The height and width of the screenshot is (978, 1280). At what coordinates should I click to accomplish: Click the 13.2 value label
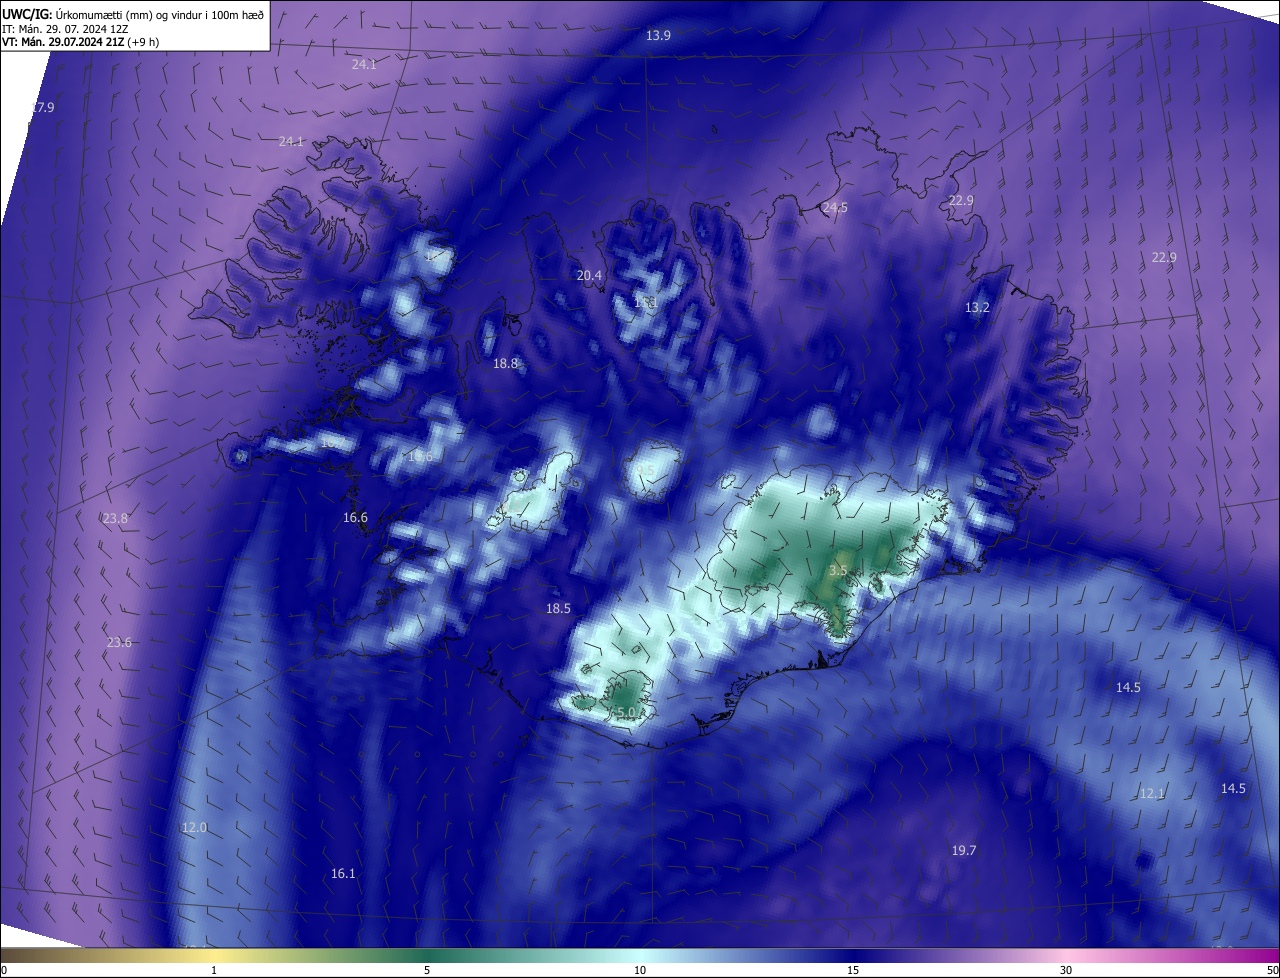[x=977, y=307]
